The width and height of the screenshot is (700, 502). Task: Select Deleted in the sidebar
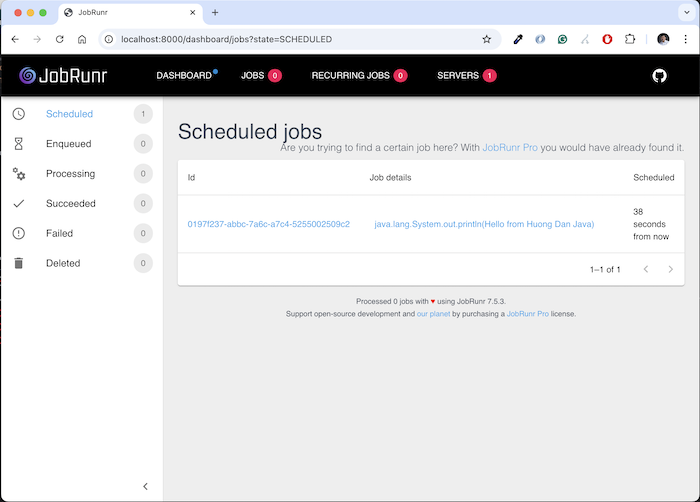(x=82, y=263)
